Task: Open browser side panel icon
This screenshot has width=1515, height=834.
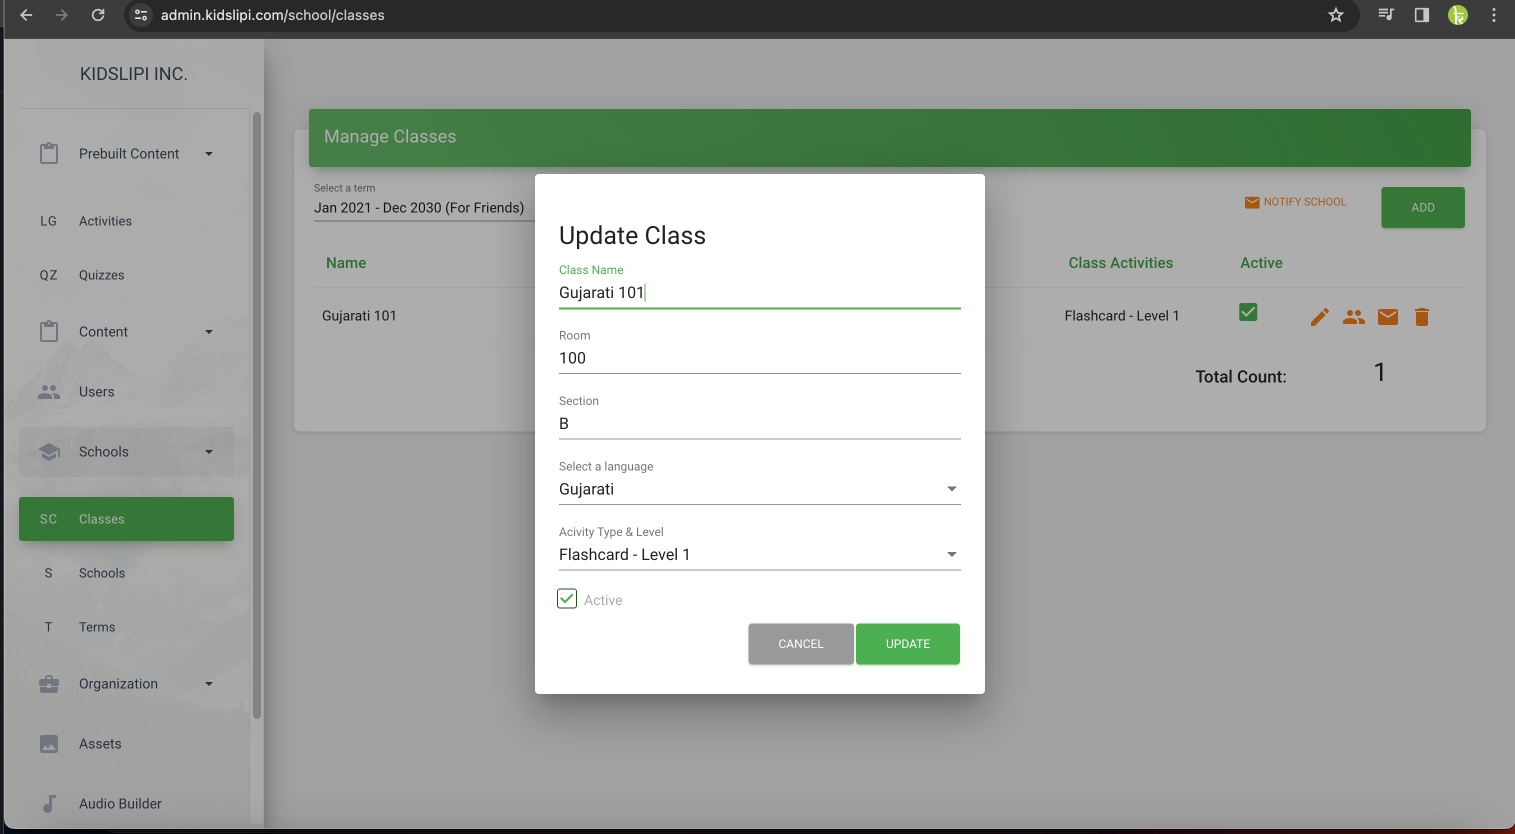Action: (x=1421, y=15)
